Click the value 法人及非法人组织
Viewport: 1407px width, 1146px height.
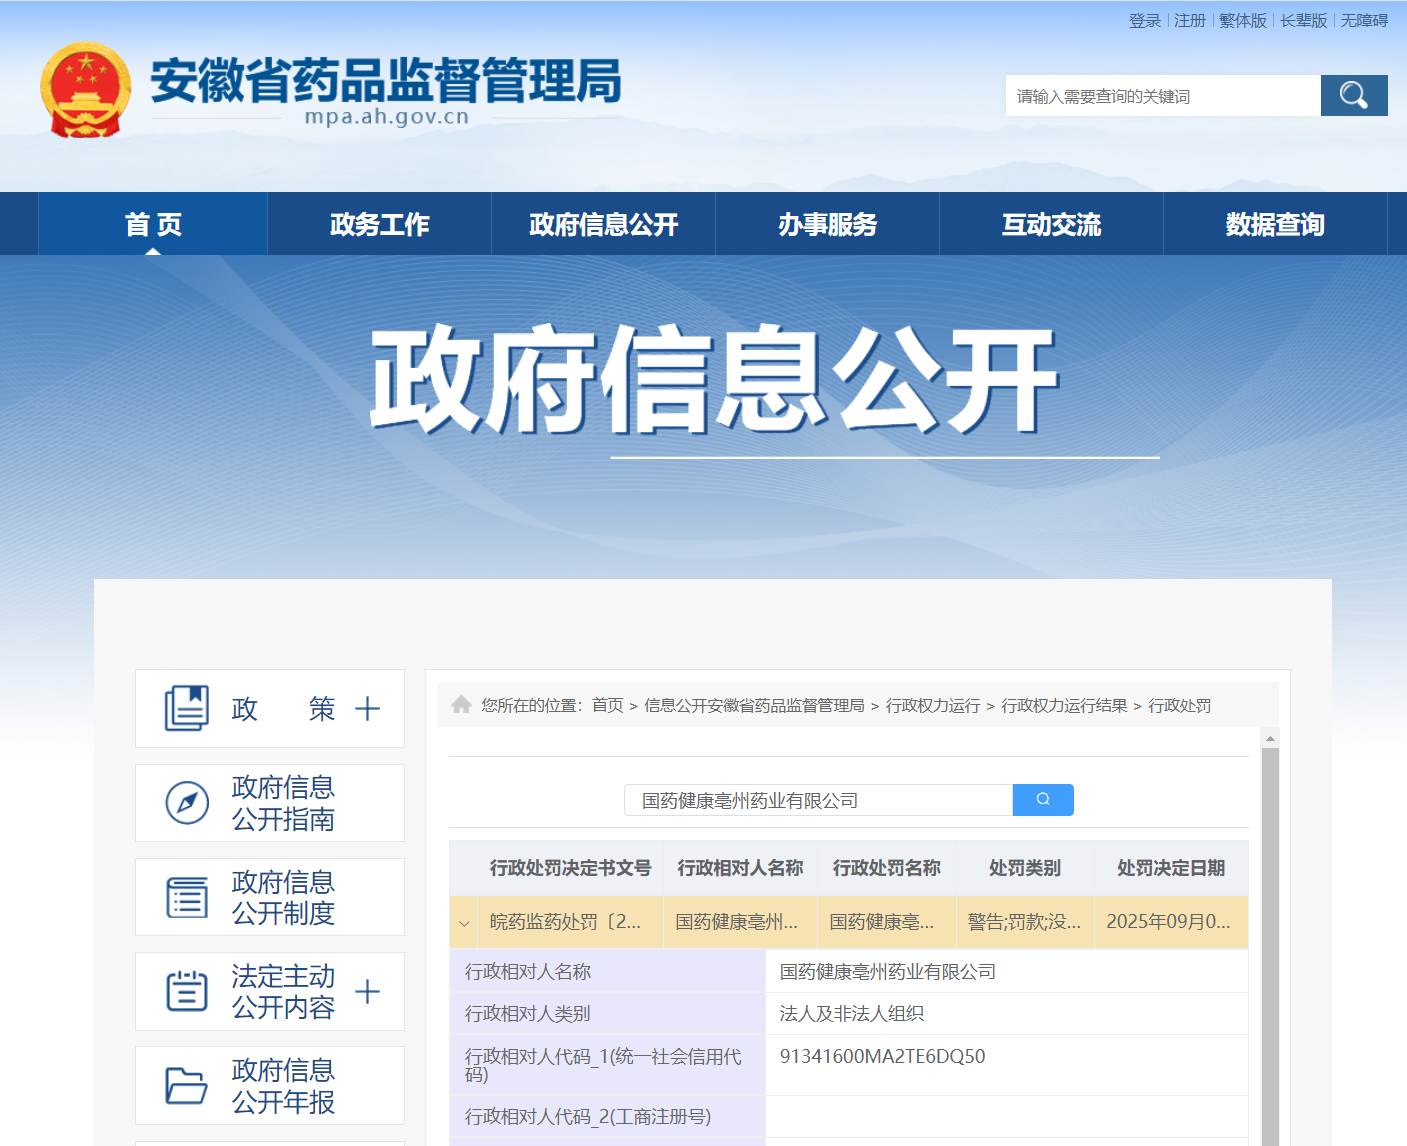pos(852,1014)
